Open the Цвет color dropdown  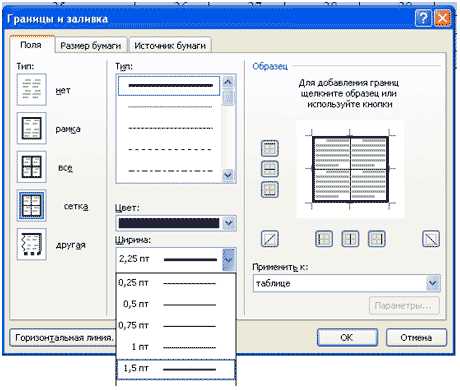[x=229, y=223]
